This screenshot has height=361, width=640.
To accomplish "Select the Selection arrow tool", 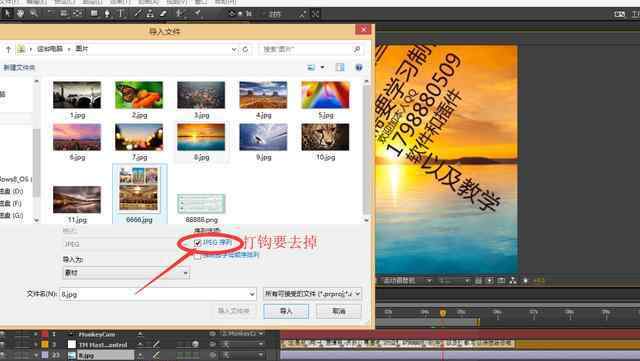I will [7, 13].
